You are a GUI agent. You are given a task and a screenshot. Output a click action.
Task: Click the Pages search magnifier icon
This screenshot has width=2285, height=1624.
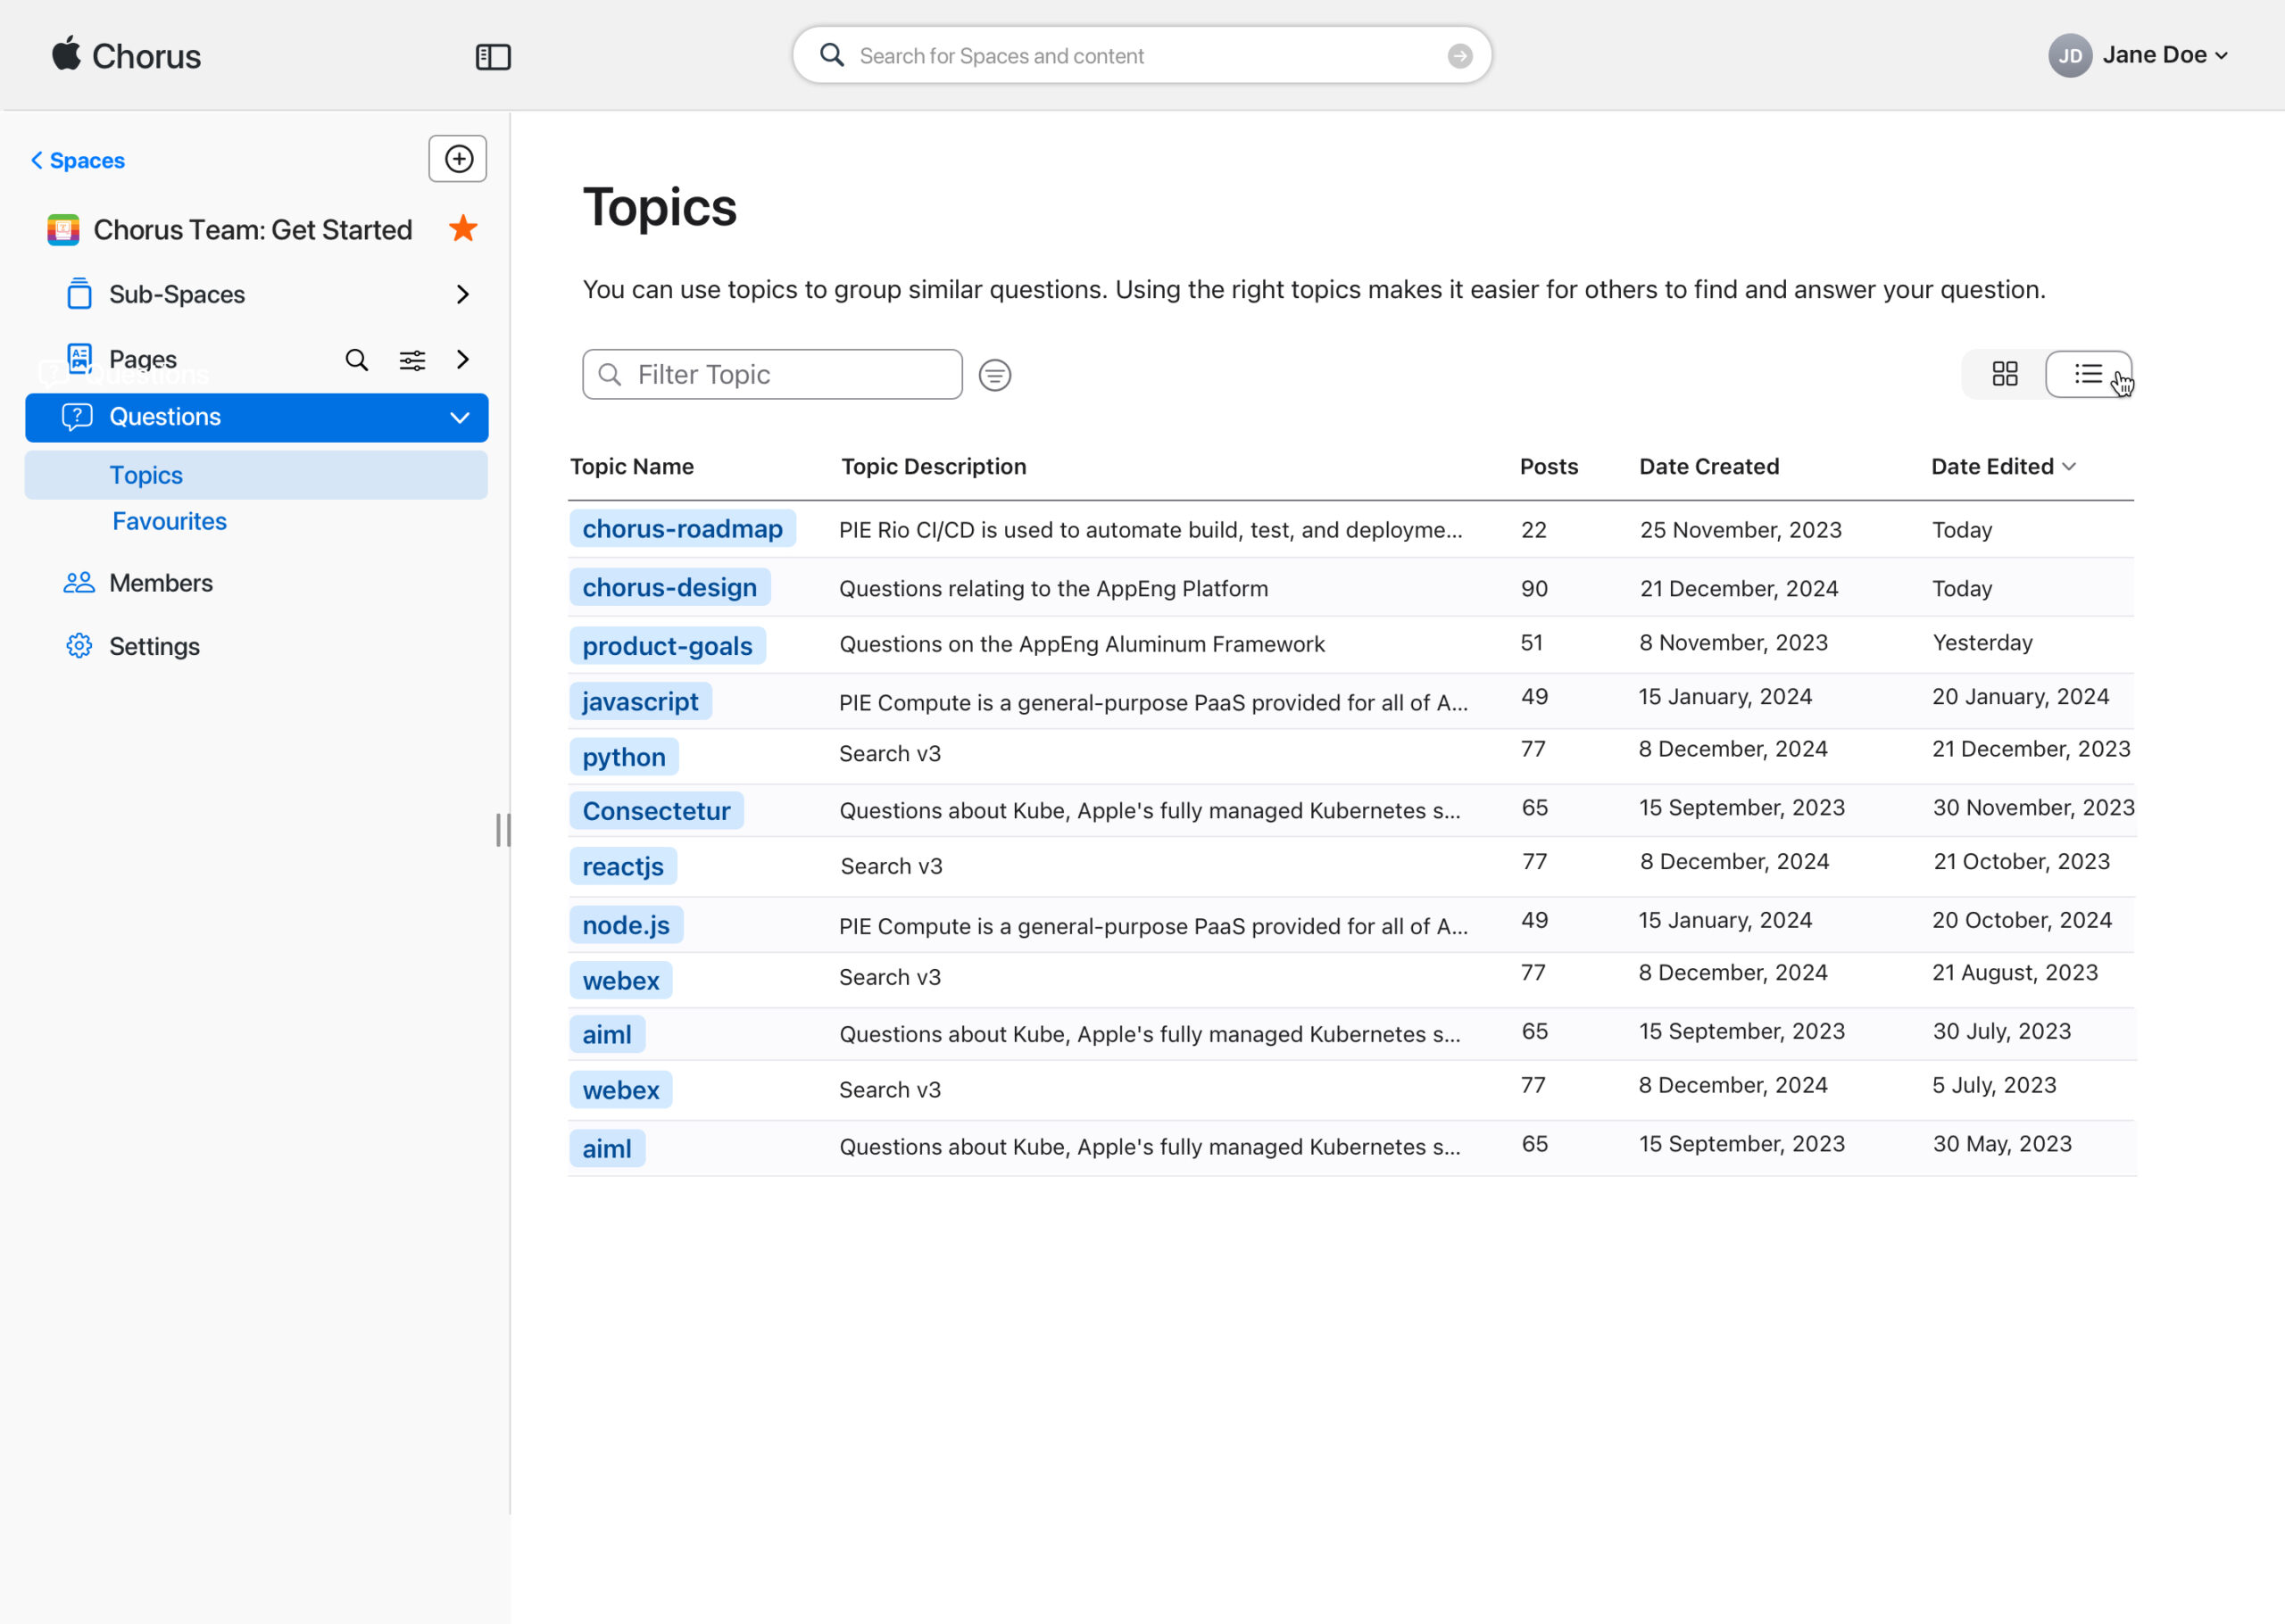(357, 360)
